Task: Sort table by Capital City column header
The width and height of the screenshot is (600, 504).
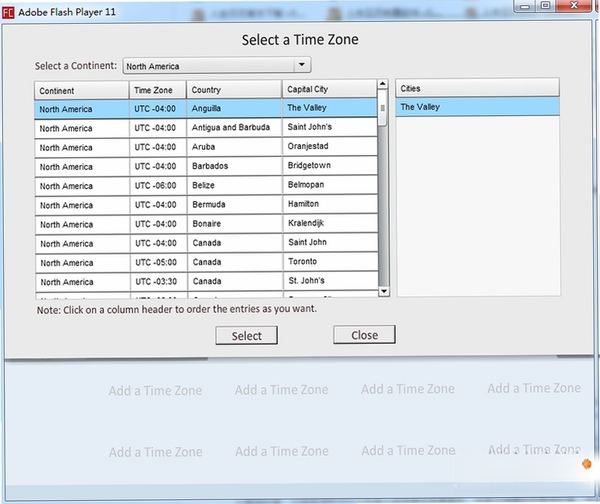Action: tap(329, 89)
